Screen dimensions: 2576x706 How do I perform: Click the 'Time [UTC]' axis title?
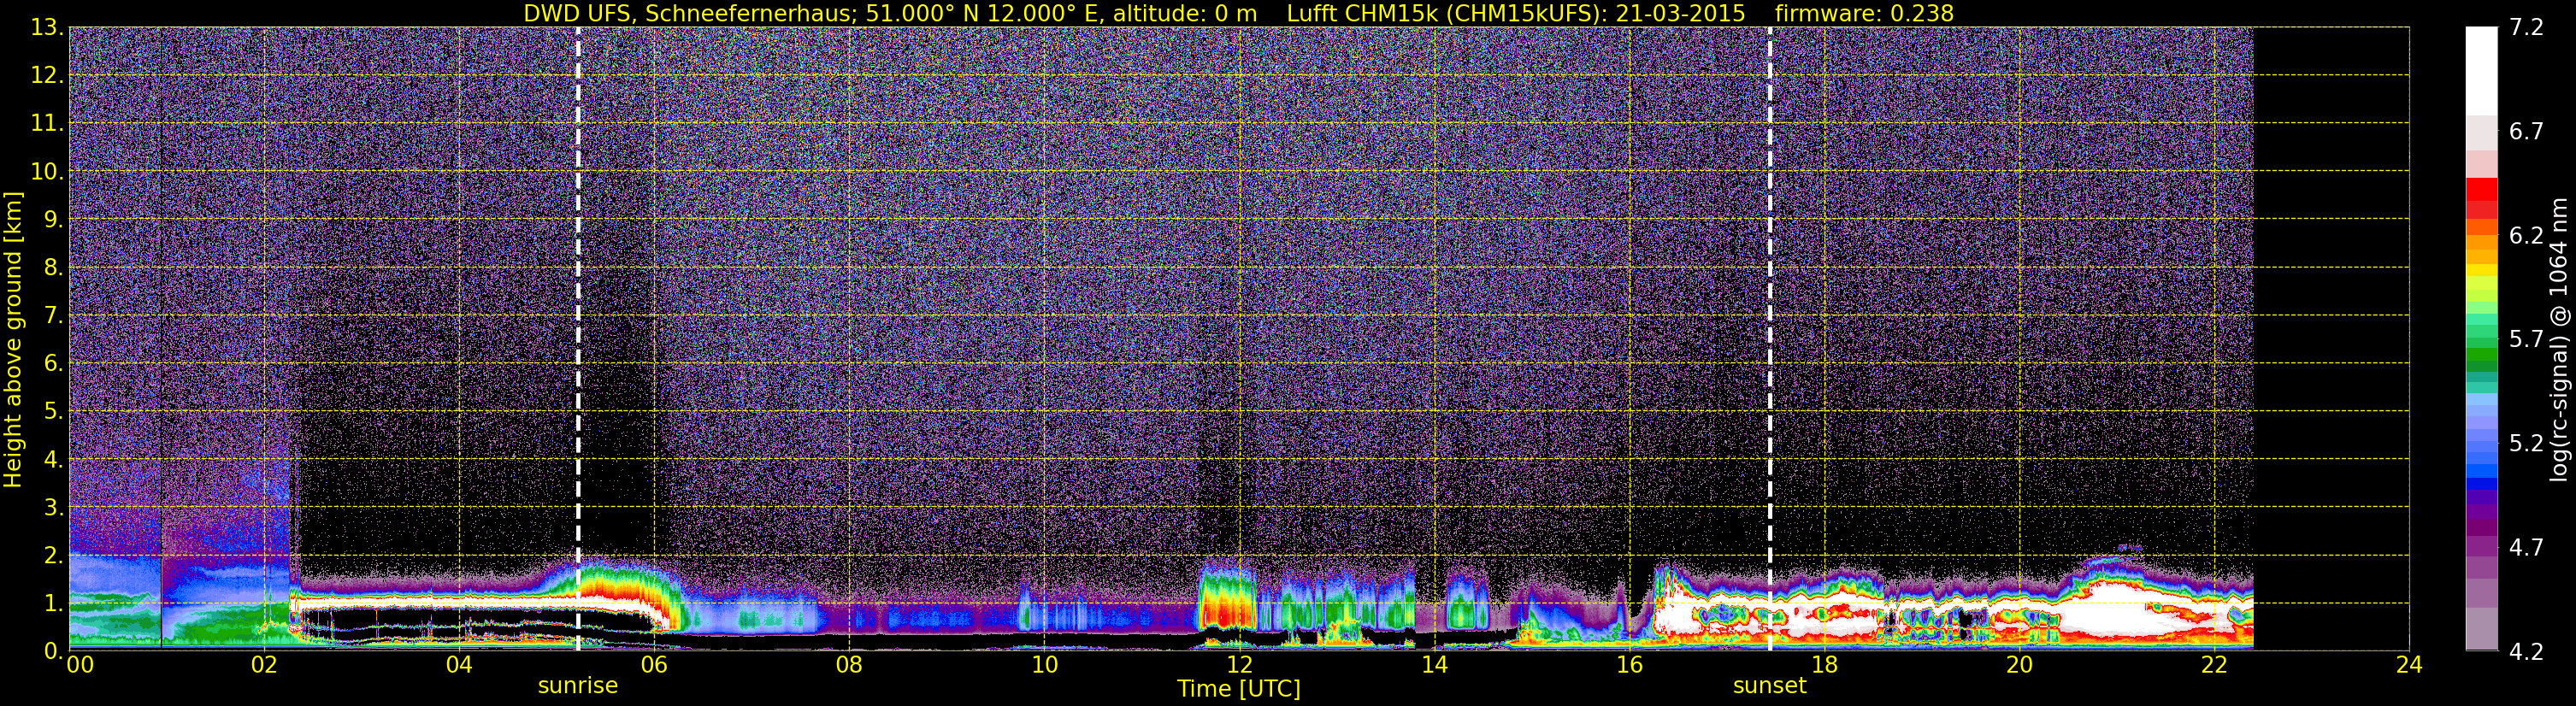1239,689
